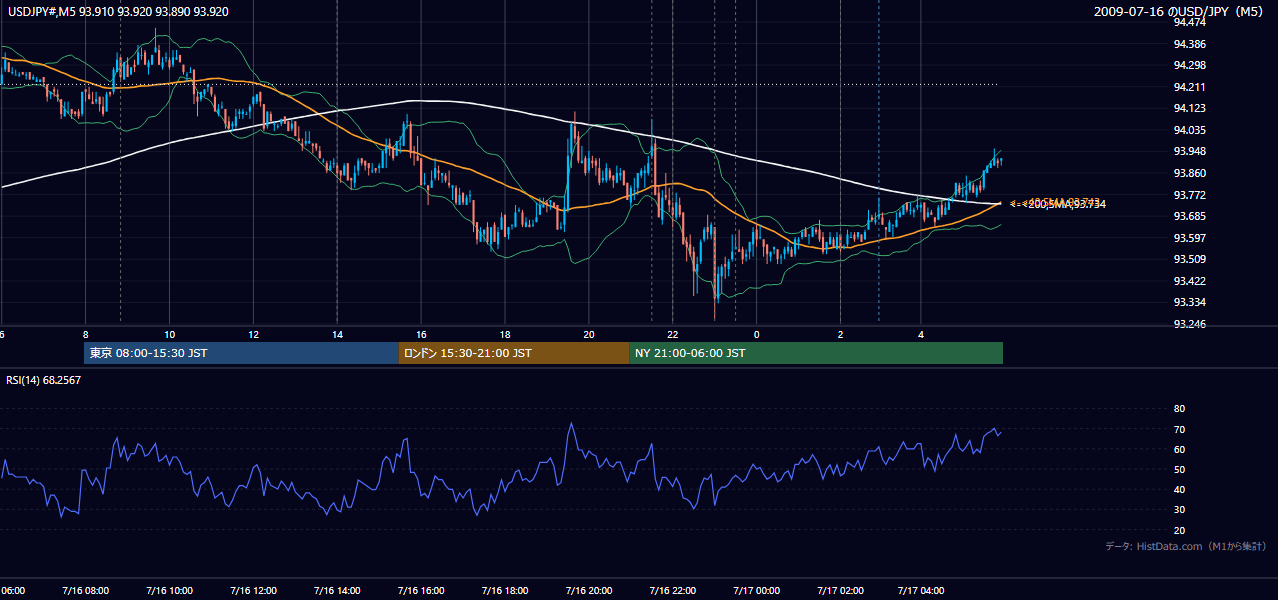Click hour 20 on the price chart axis
The height and width of the screenshot is (600, 1278).
click(x=589, y=334)
